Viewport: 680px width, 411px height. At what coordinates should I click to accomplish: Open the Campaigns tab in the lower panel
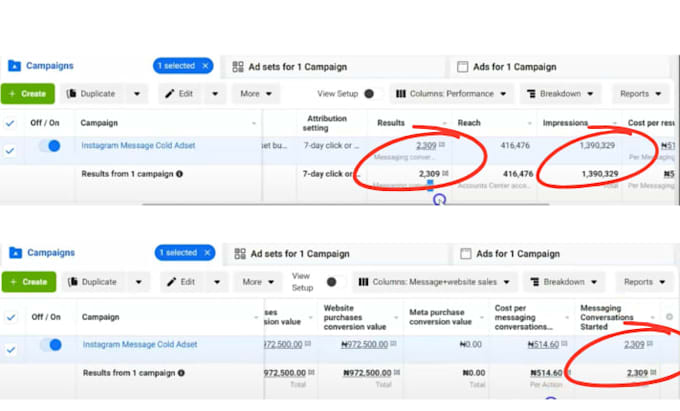42,252
